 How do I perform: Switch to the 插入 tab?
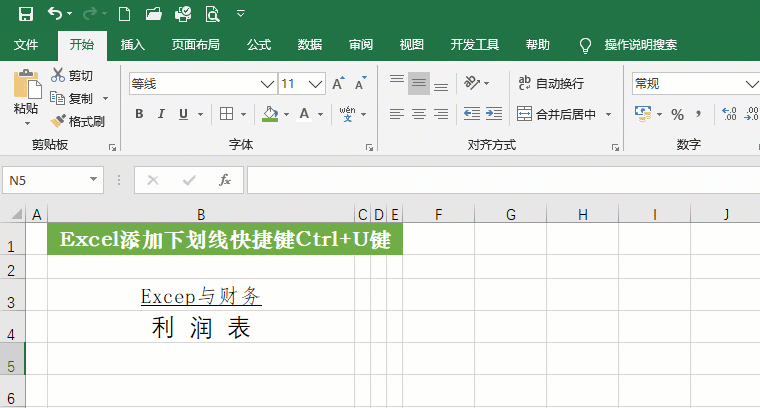pos(132,45)
